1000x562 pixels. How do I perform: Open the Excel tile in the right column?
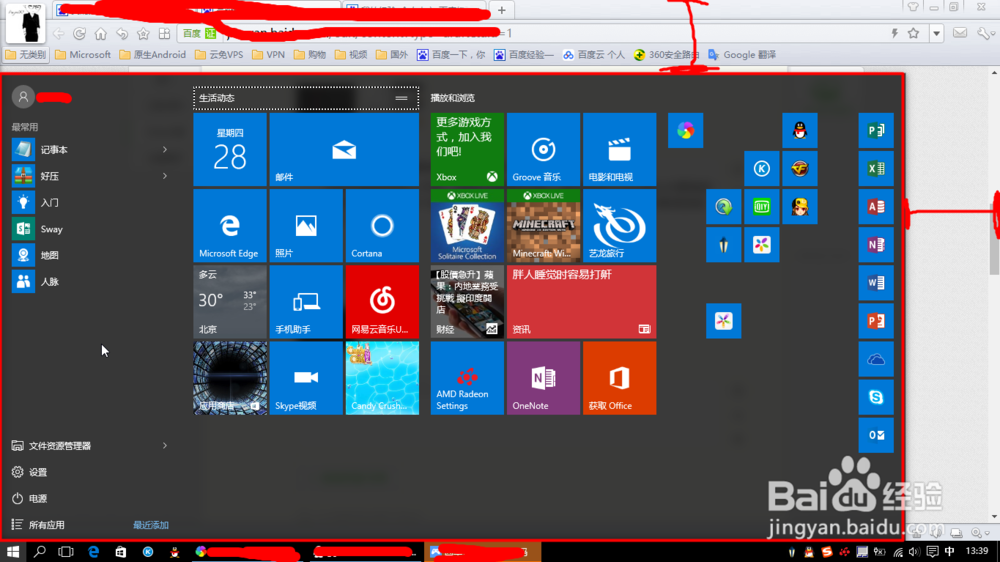[x=876, y=168]
